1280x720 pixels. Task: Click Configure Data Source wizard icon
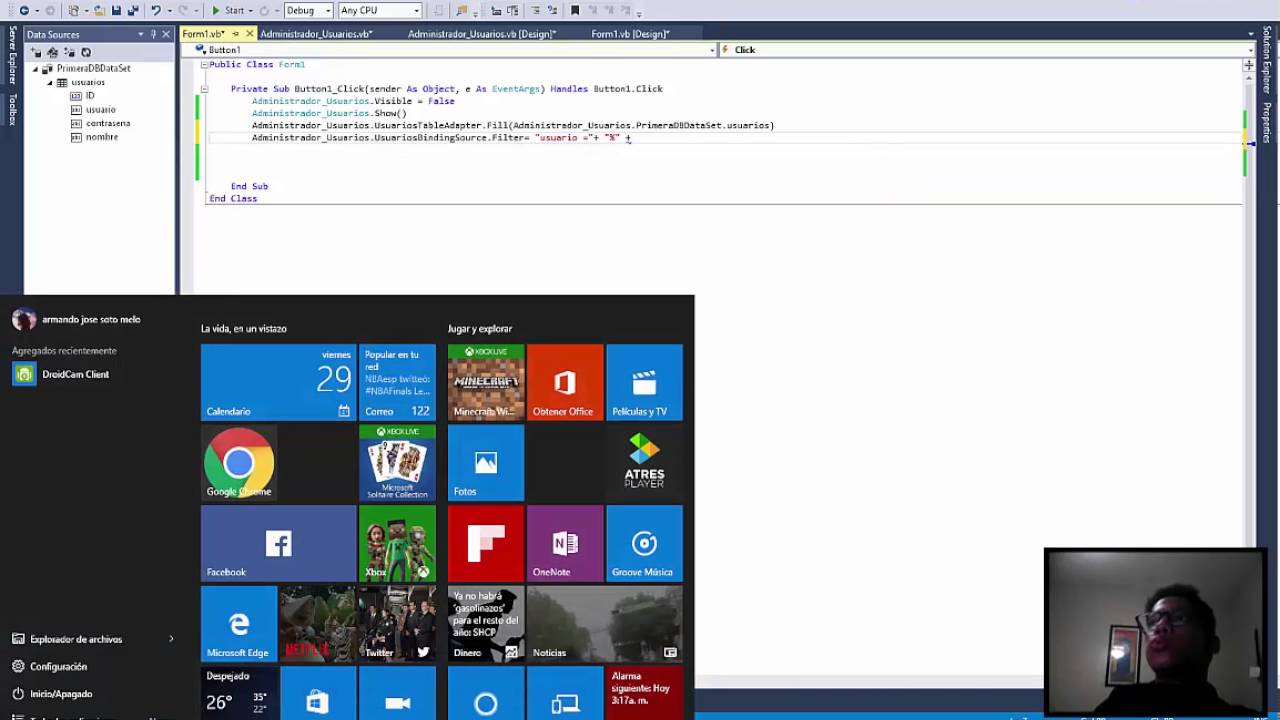point(69,52)
